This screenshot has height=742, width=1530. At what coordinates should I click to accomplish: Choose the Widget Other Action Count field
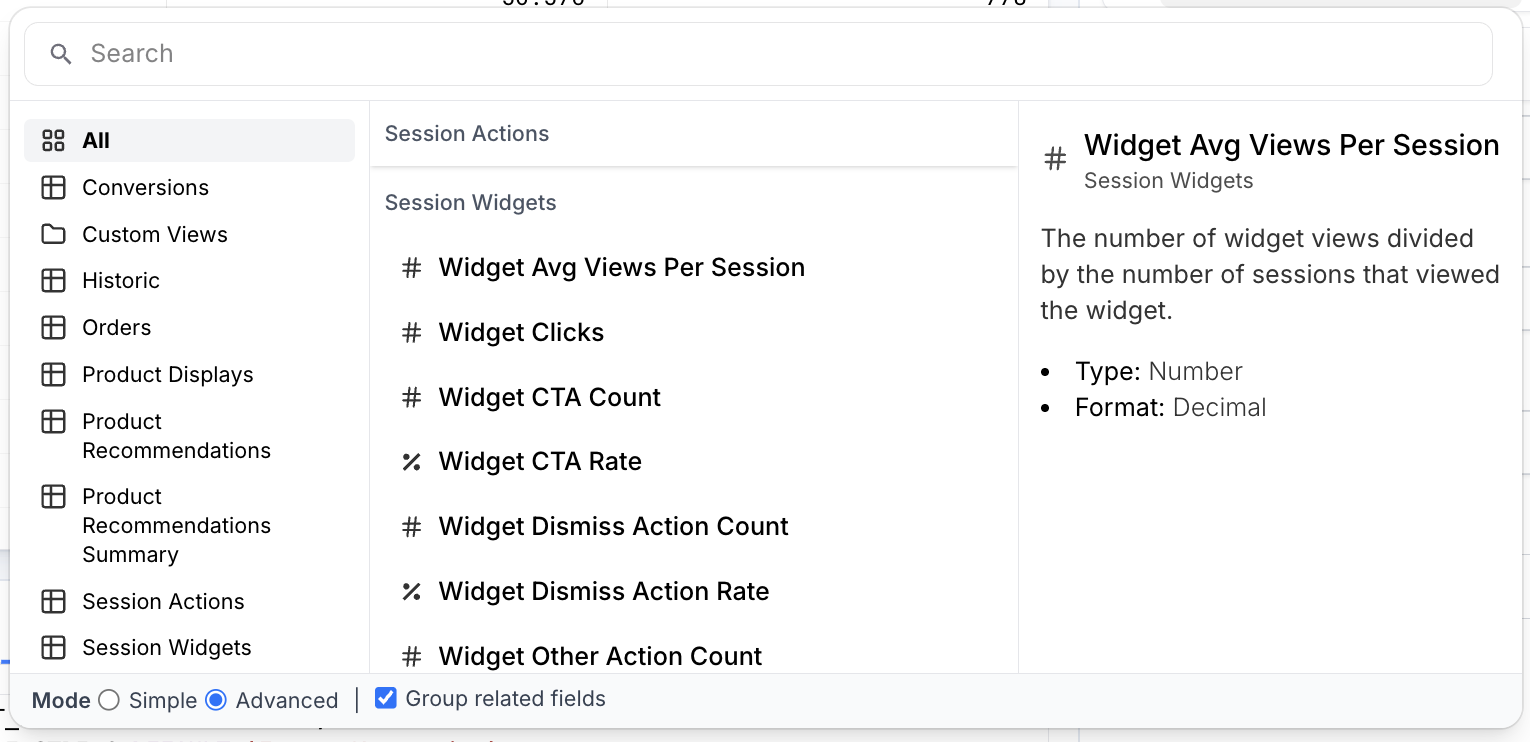(x=600, y=656)
